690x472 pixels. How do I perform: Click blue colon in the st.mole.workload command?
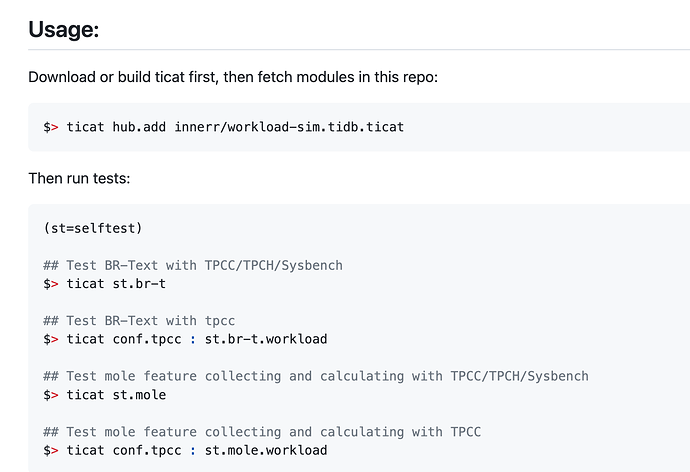pyautogui.click(x=193, y=451)
